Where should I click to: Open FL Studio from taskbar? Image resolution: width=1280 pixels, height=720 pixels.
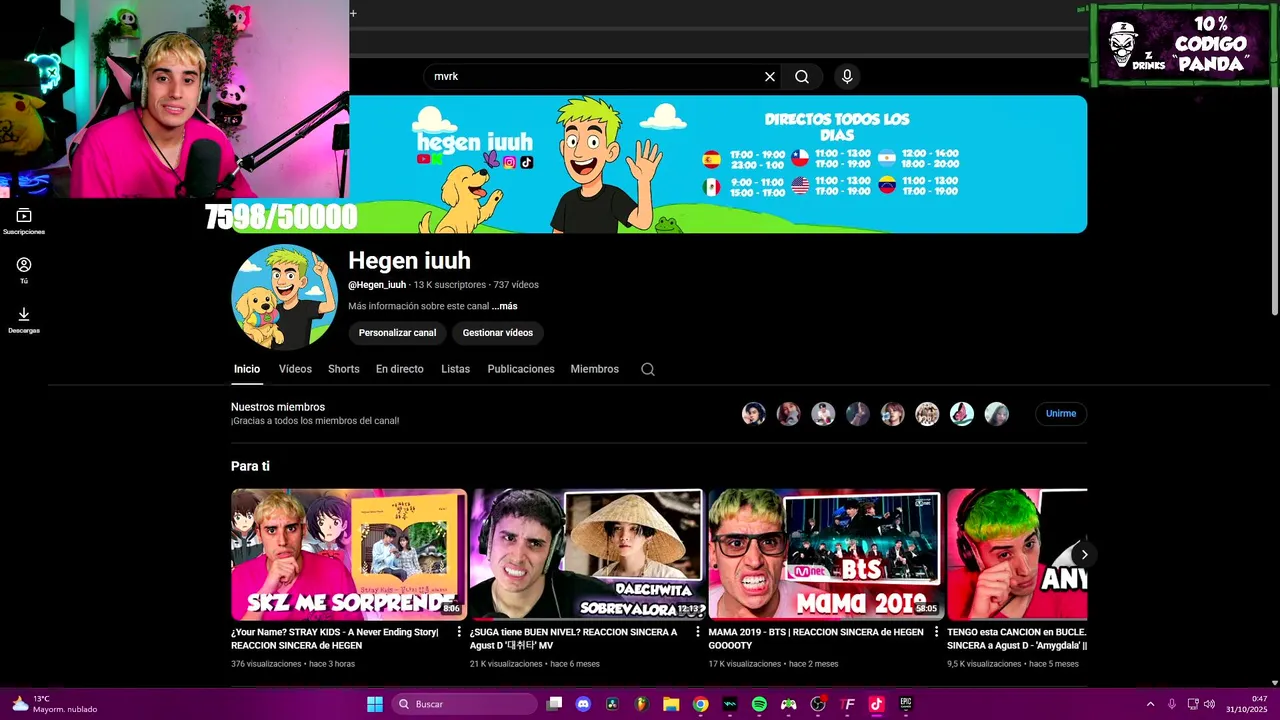641,704
